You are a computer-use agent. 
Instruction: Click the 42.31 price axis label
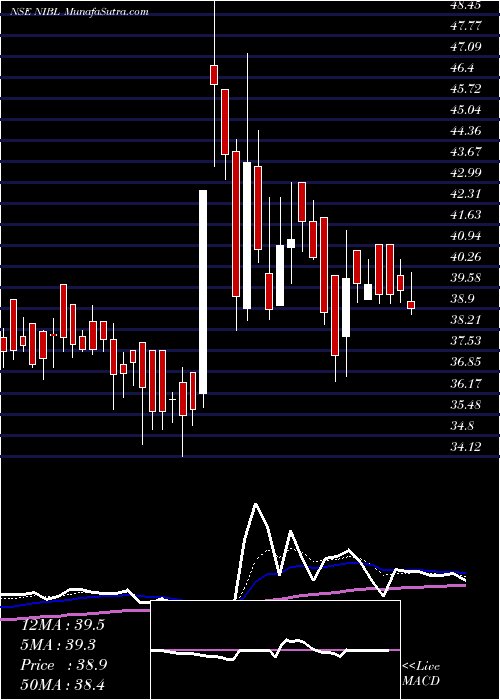click(466, 194)
